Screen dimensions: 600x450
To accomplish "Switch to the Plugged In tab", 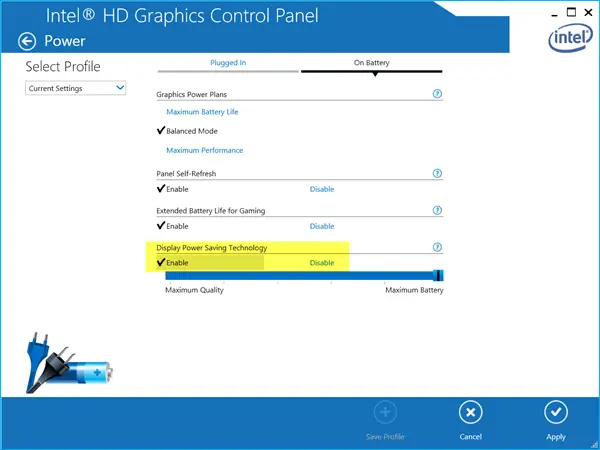I will [x=228, y=63].
